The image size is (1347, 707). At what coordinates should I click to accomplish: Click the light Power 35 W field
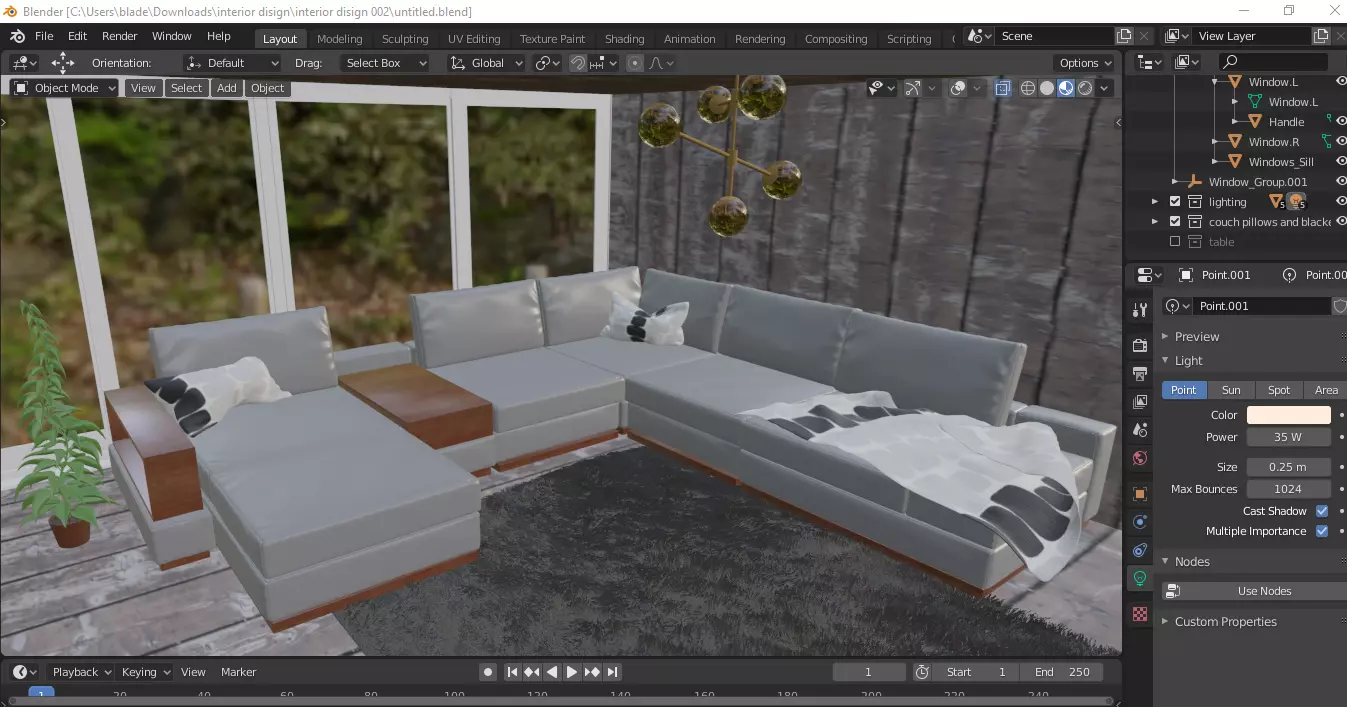[x=1288, y=437]
